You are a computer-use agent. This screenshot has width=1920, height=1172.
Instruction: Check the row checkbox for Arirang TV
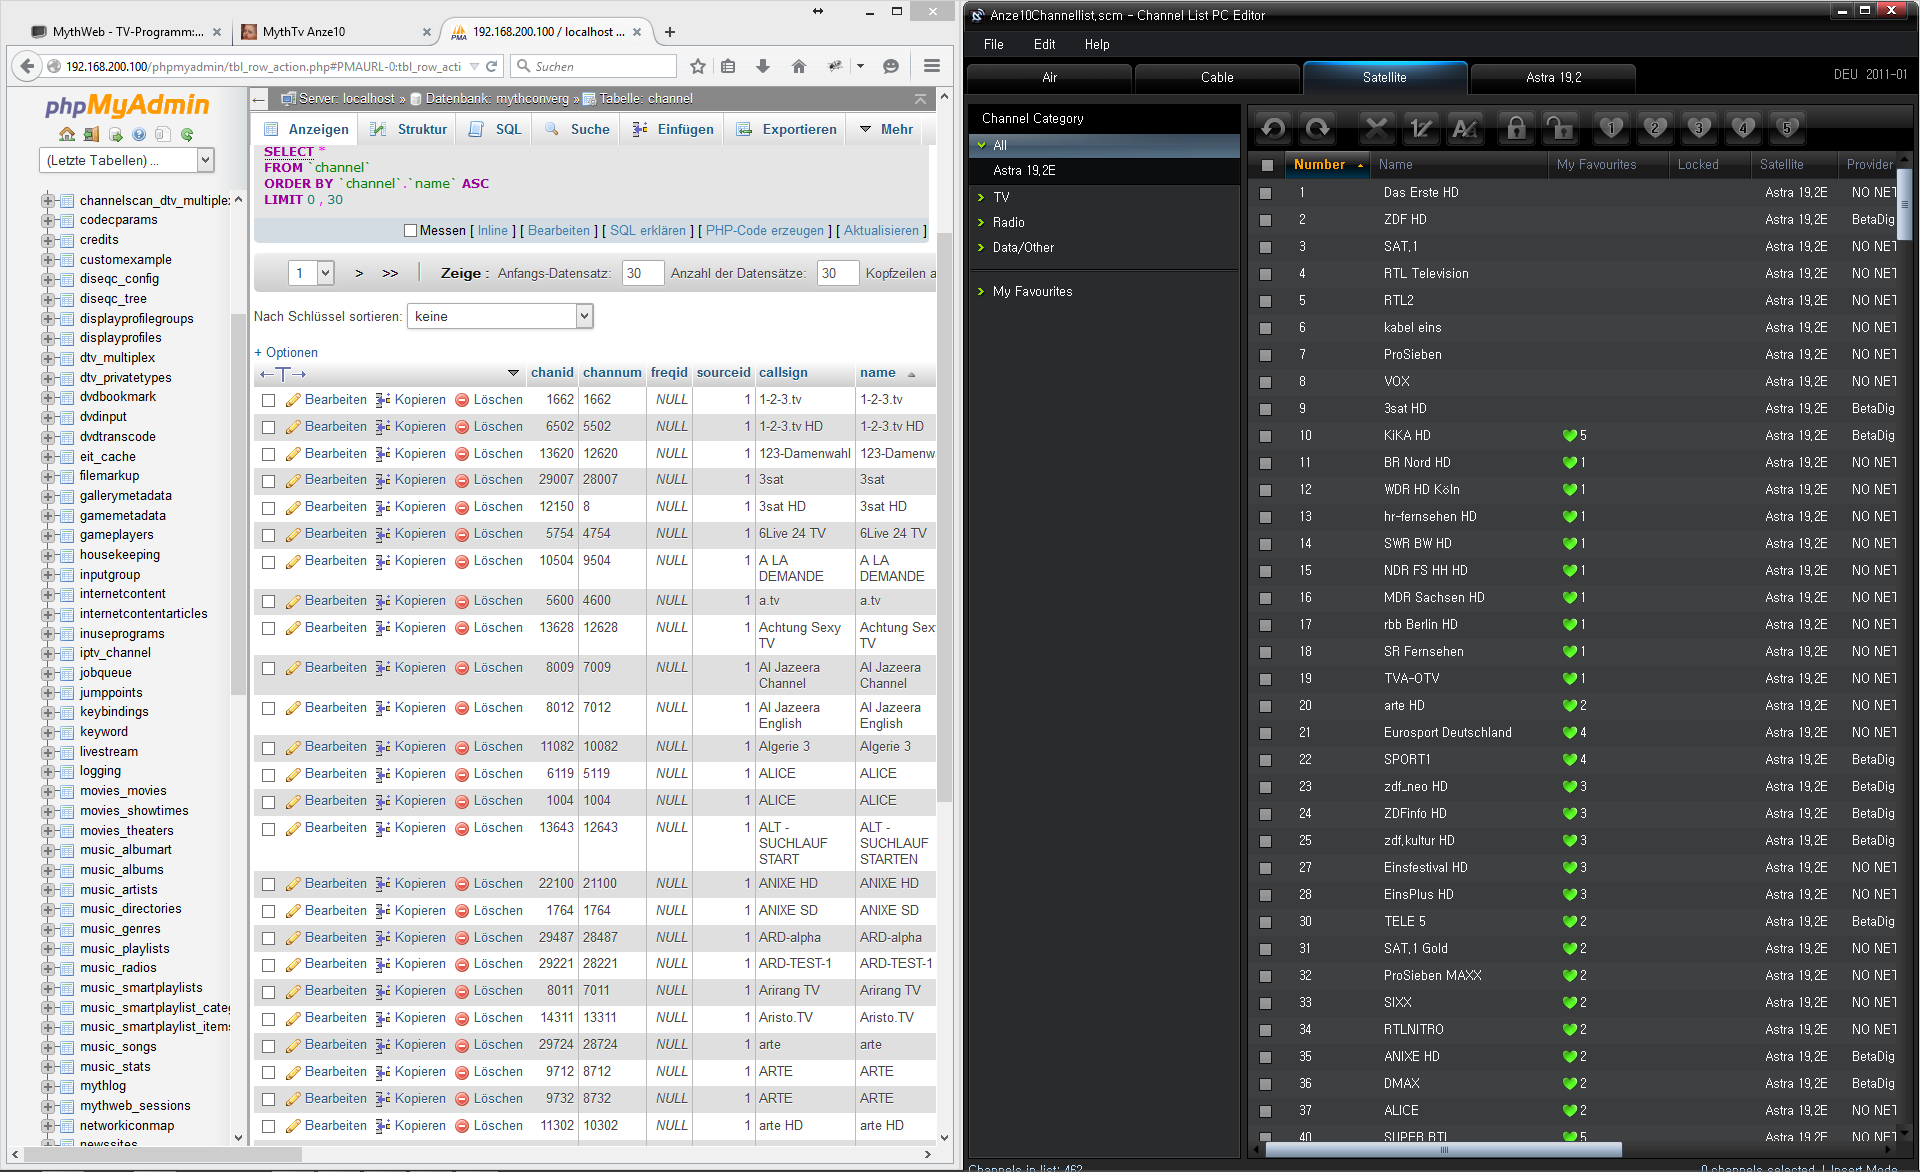268,991
